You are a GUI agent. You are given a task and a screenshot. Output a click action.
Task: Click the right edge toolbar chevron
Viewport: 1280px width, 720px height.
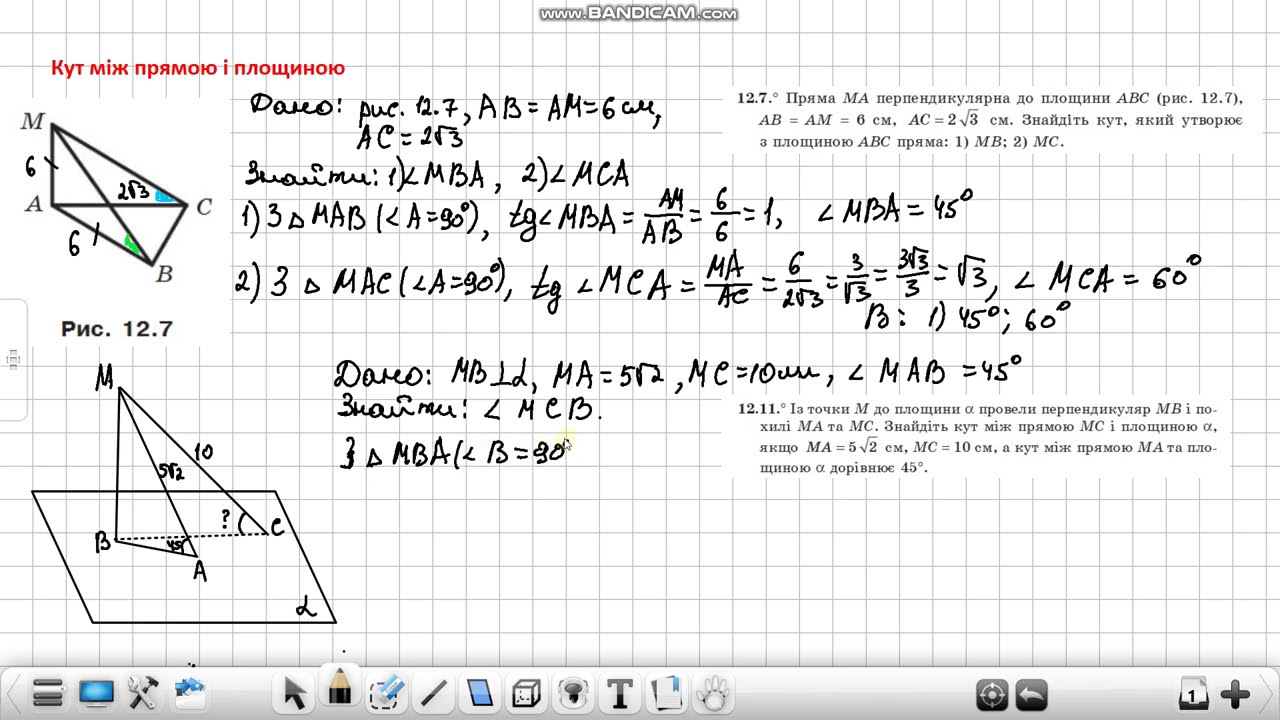pyautogui.click(x=1266, y=692)
